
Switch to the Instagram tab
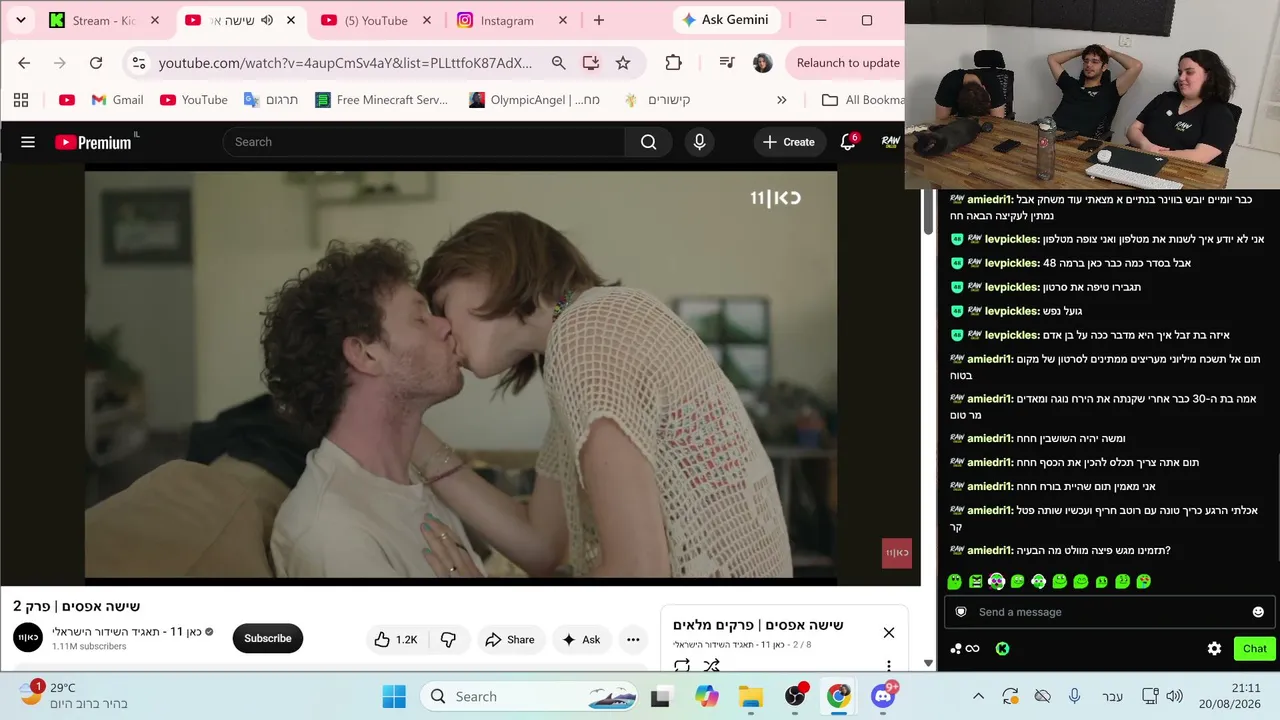[x=511, y=20]
